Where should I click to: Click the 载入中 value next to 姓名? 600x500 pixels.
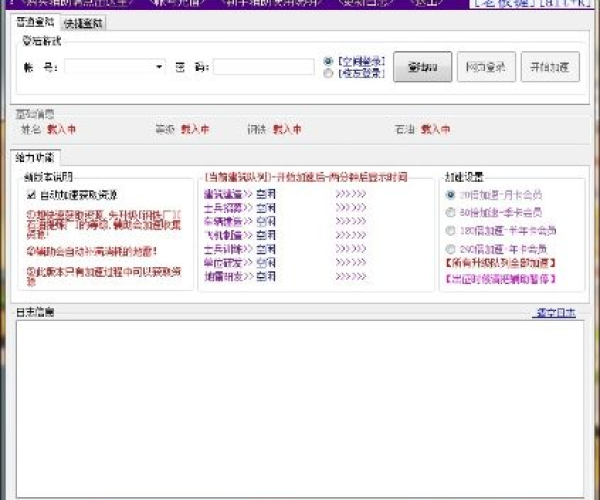(61, 129)
